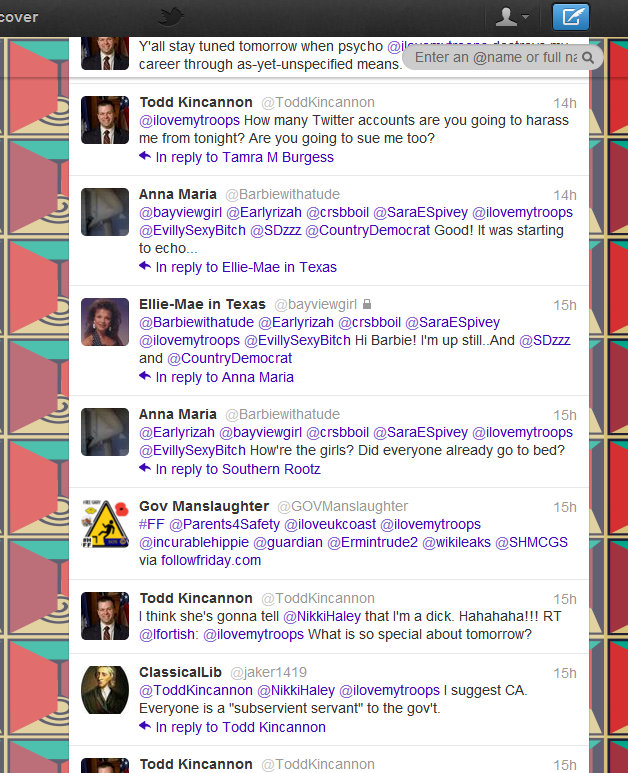Open the @CountryDemocrat mention in Anna Maria's tweet
This screenshot has width=628, height=773.
(368, 231)
